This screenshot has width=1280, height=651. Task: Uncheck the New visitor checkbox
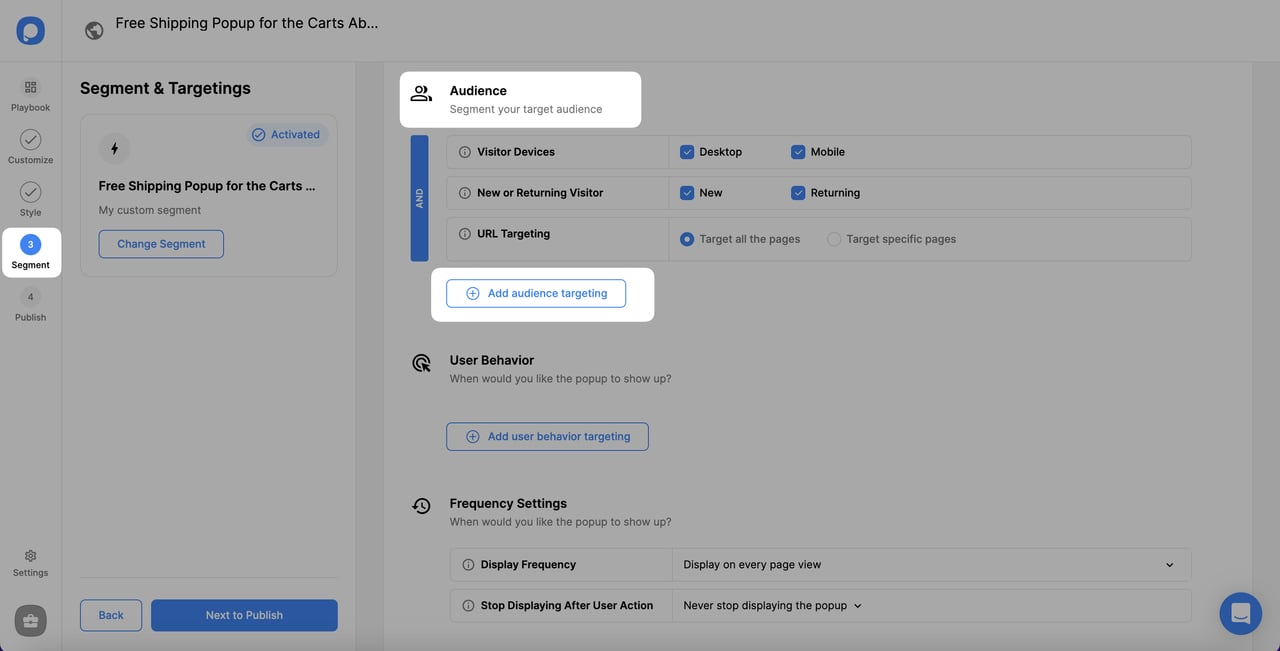(687, 193)
